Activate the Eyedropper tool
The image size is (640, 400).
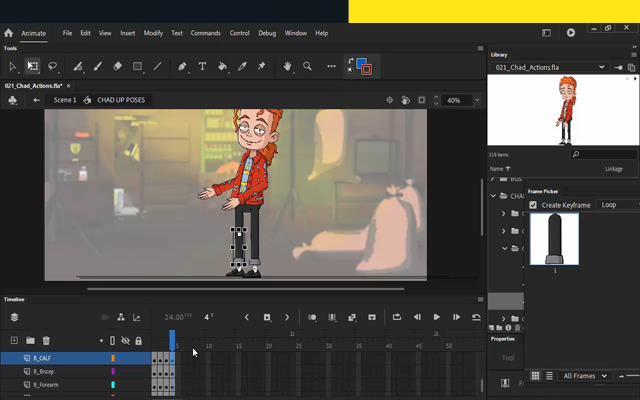[x=242, y=67]
